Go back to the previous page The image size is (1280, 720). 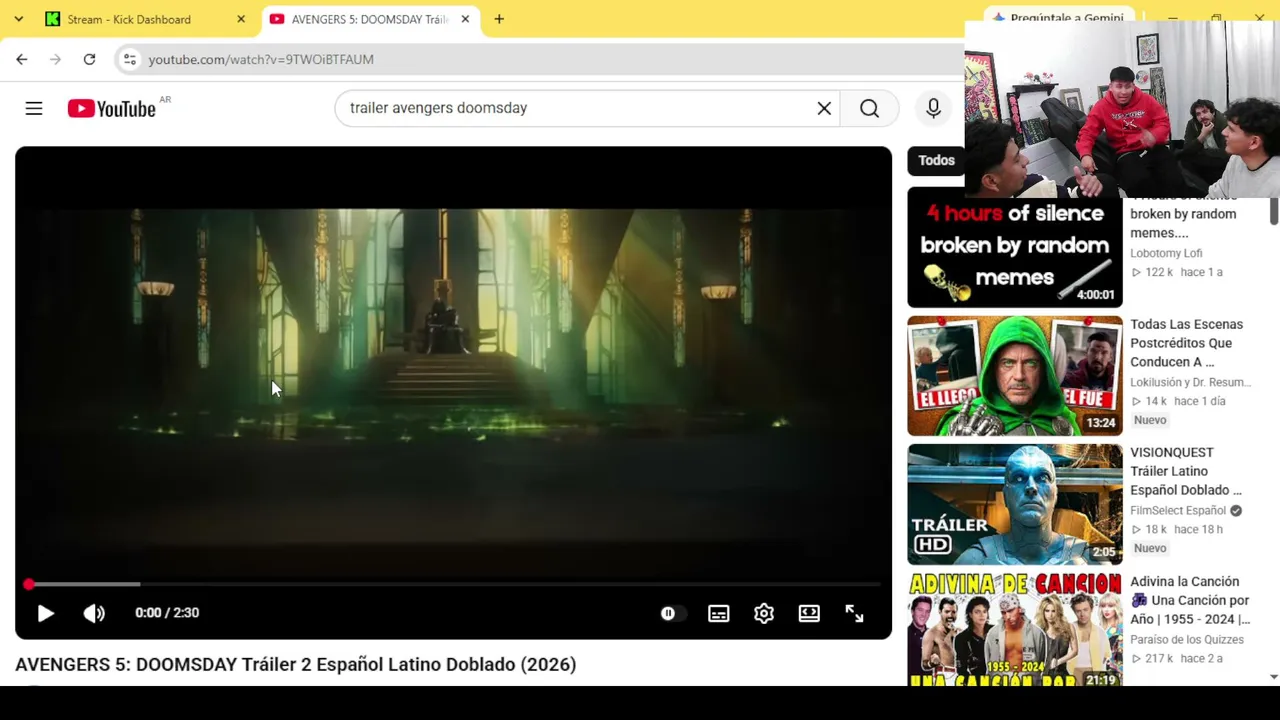point(22,59)
